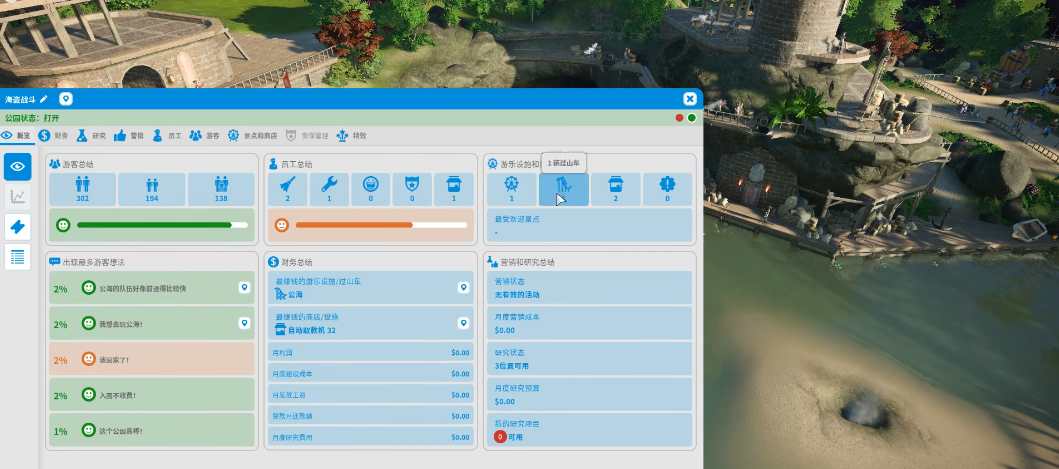The width and height of the screenshot is (1059, 469).
Task: Locate source of 我想去玩公海 thought
Action: tap(244, 324)
